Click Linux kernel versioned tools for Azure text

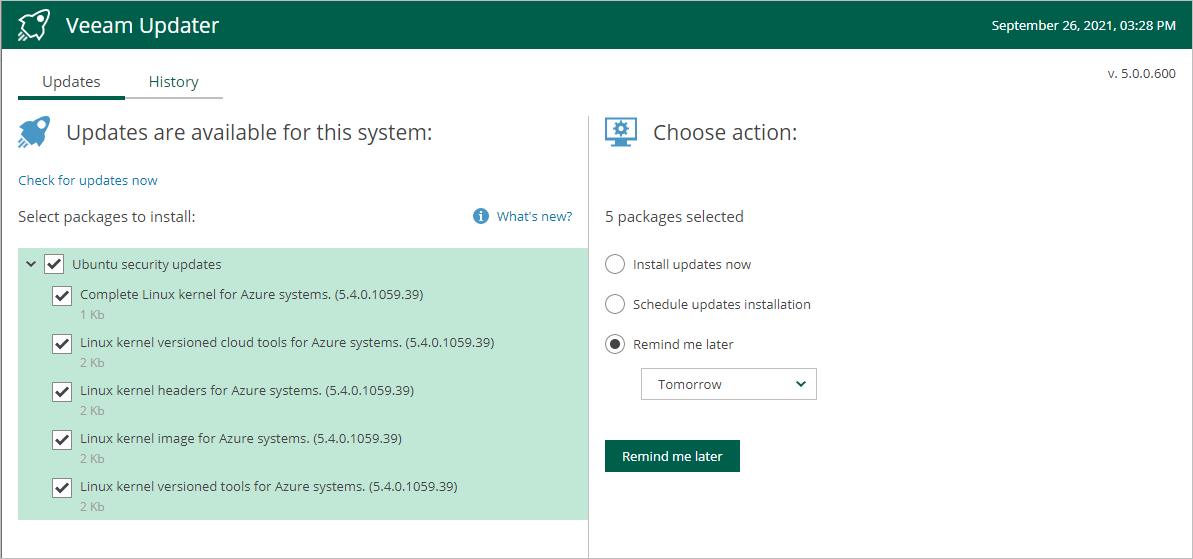[269, 485]
